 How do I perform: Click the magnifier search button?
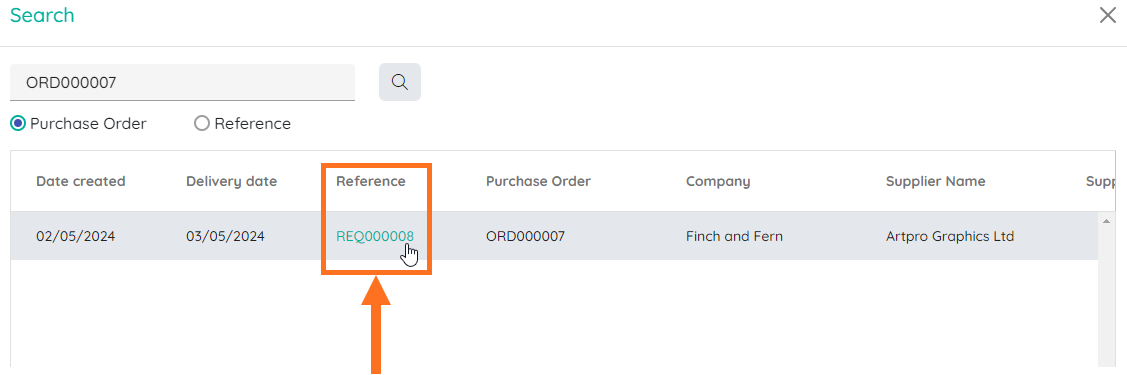click(400, 82)
